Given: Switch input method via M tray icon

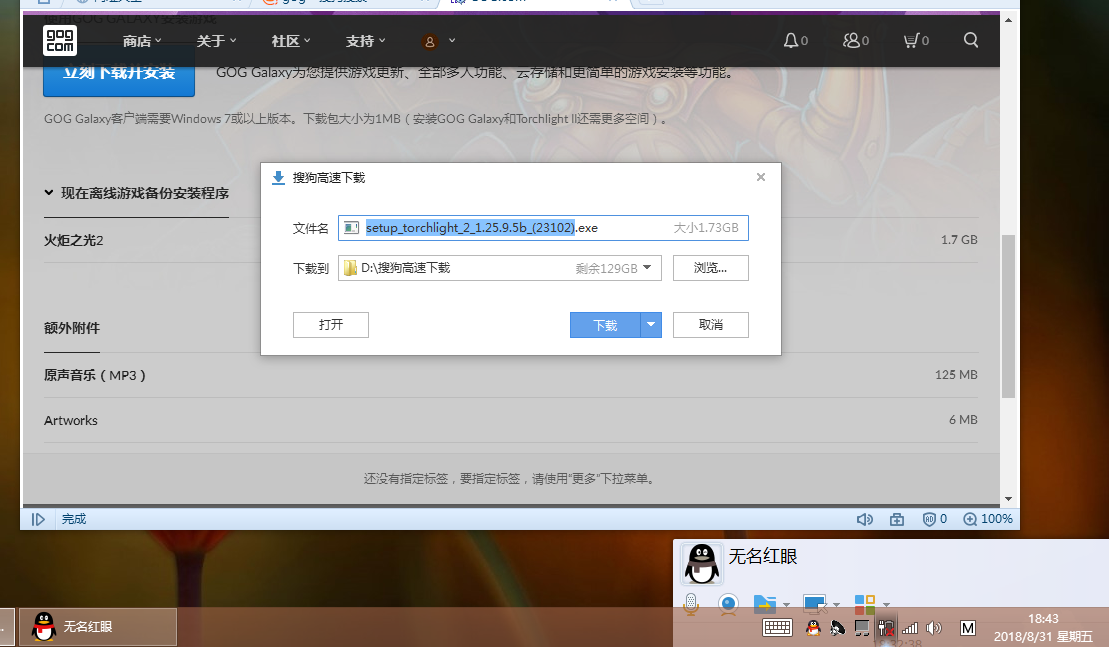Looking at the screenshot, I should point(968,627).
